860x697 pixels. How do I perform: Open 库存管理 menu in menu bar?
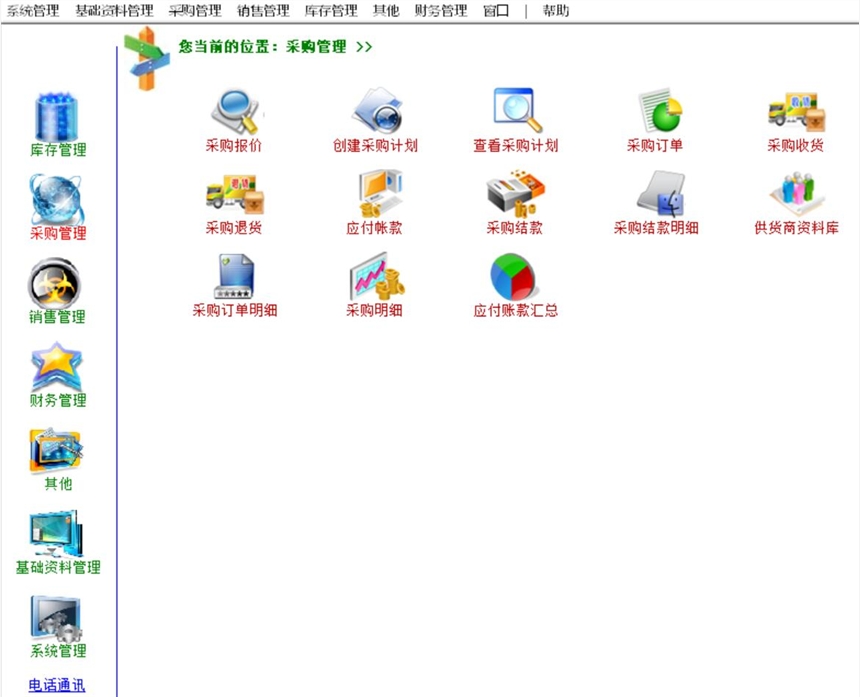pos(331,10)
